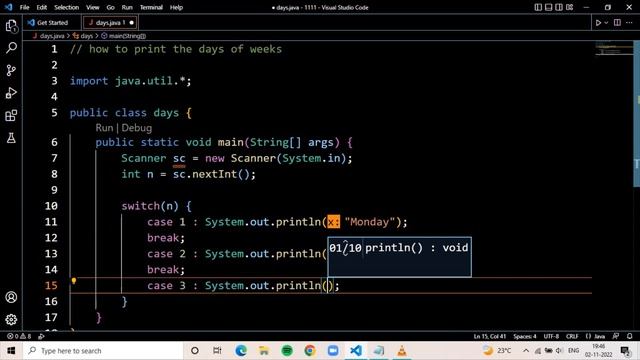Open the editor More Actions ellipsis

[629, 23]
